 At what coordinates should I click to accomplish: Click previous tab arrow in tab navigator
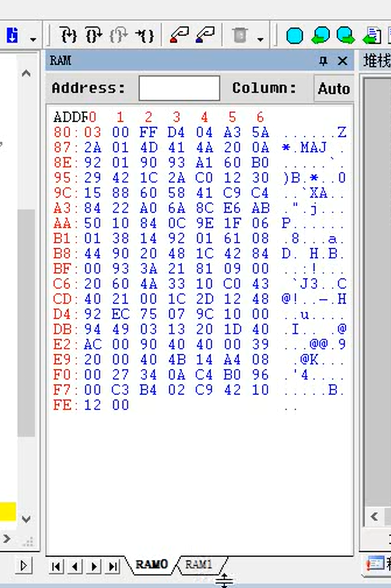click(75, 566)
